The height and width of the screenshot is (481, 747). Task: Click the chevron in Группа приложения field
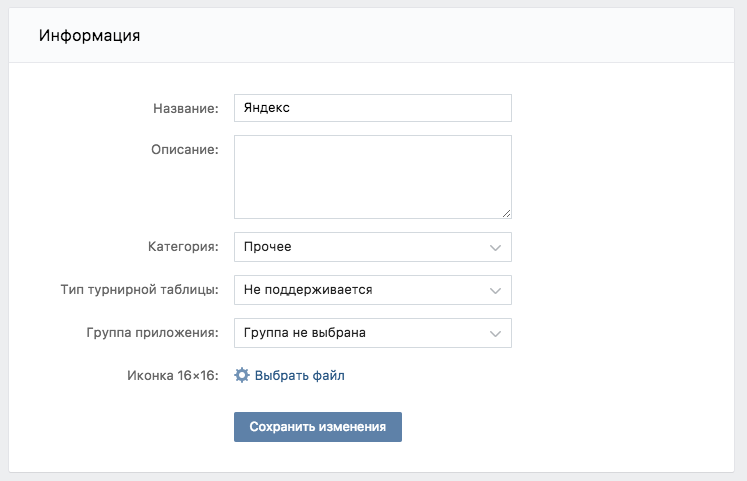pos(495,333)
